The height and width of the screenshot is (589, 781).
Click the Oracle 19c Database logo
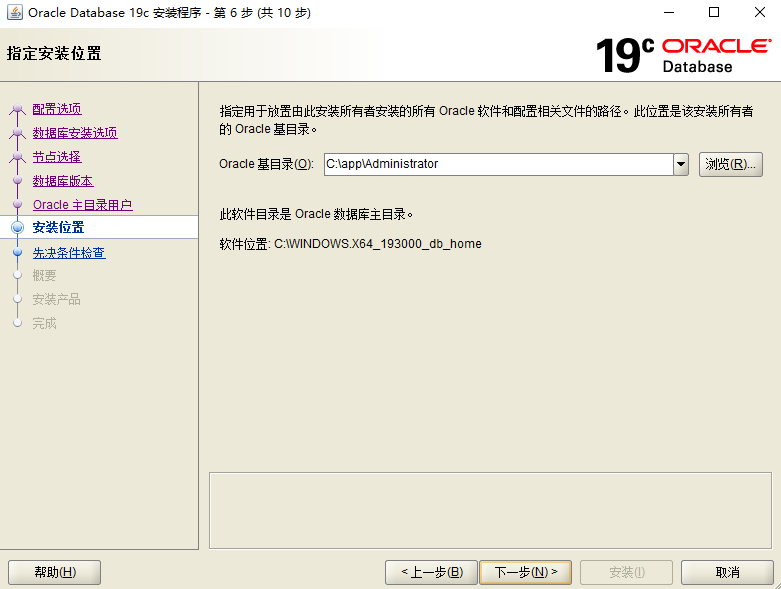pos(683,55)
